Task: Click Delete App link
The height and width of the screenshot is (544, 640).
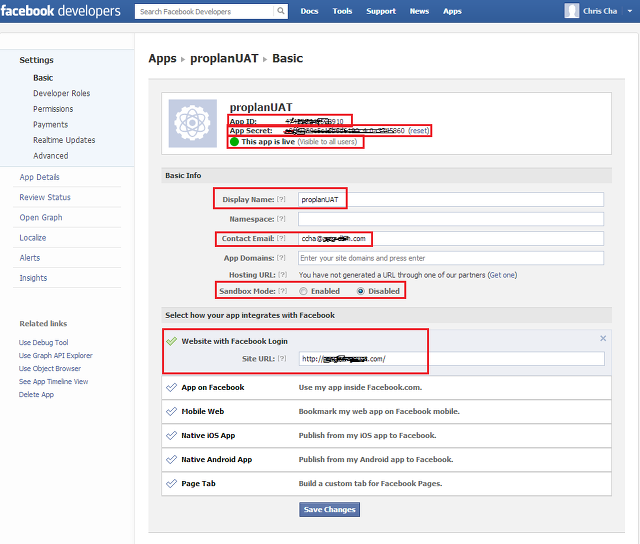Action: 36,395
